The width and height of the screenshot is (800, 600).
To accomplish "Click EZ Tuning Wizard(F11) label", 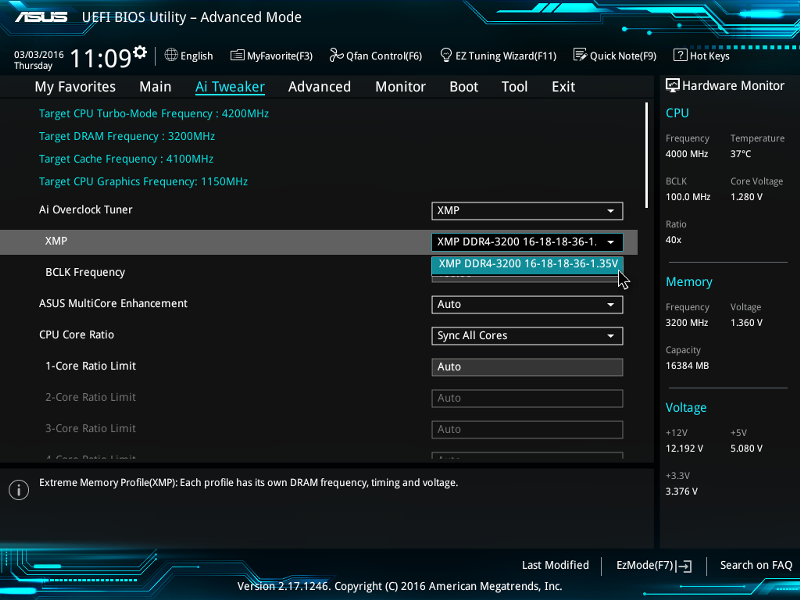I will pos(506,56).
